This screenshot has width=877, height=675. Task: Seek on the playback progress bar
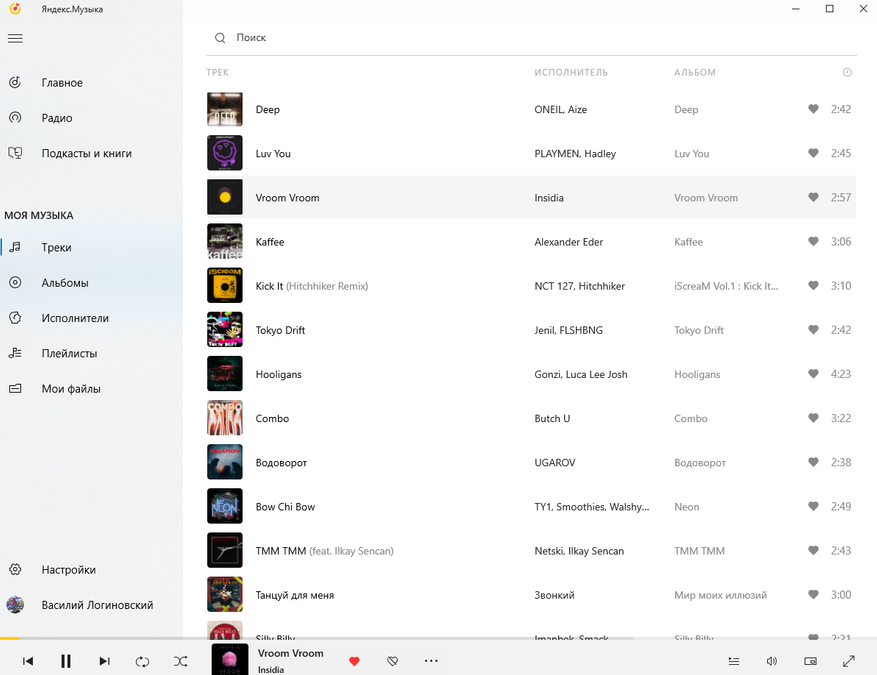click(438, 638)
